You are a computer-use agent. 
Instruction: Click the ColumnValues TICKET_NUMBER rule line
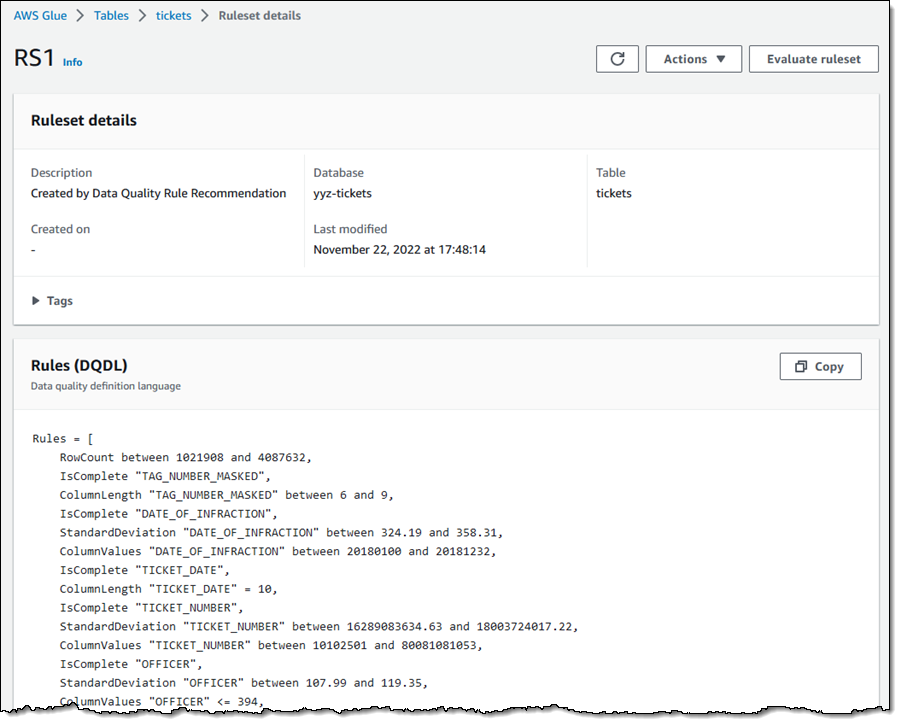tap(271, 645)
